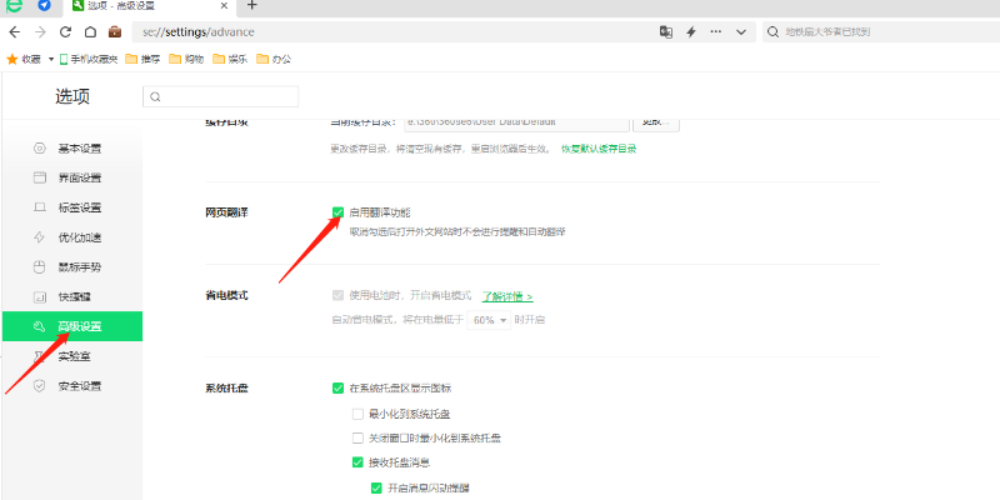Select 高级设置 in the sidebar
This screenshot has height=500, width=1000.
tap(72, 327)
